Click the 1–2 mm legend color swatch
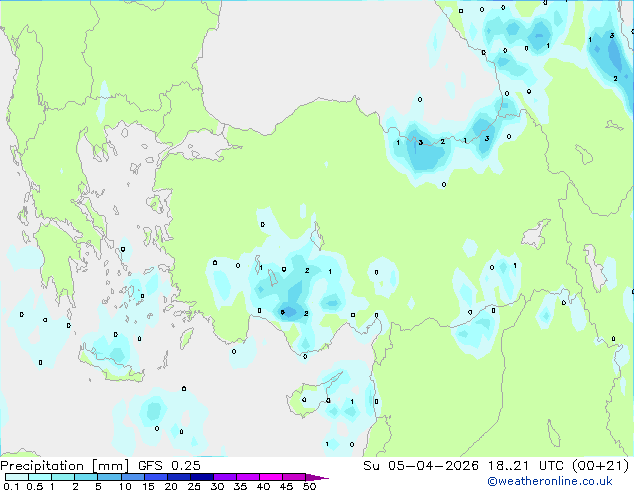 63,477
